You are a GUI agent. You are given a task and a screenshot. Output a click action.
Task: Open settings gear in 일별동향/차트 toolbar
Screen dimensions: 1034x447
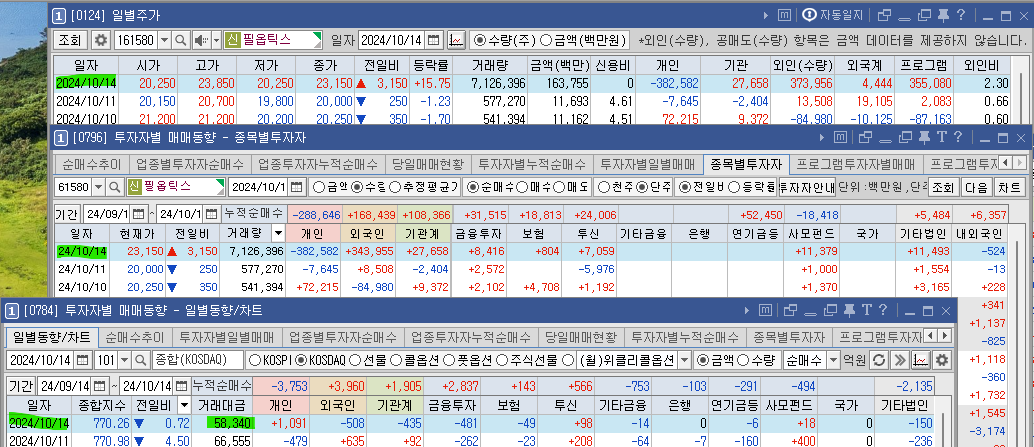(942, 360)
